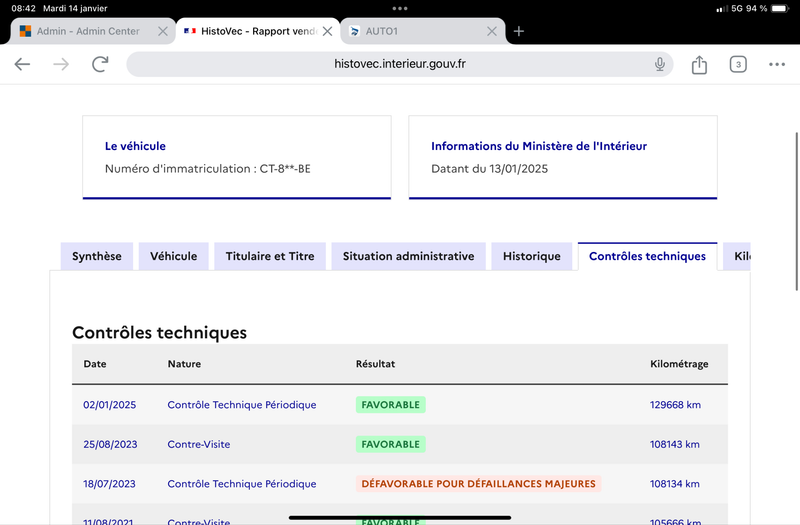Open the Historique tab

(x=532, y=256)
